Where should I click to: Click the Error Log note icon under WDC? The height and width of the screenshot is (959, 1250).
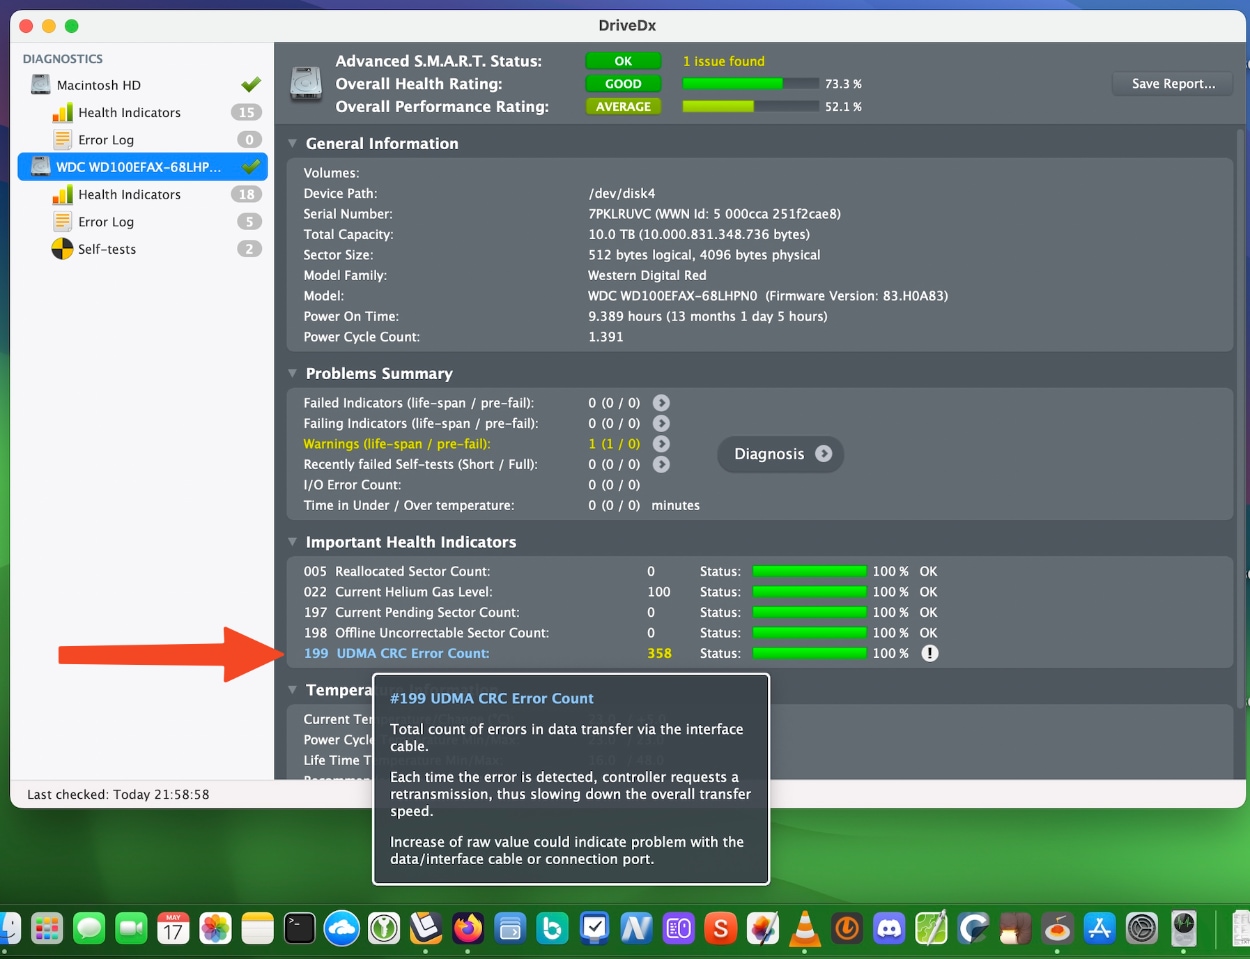(x=62, y=222)
